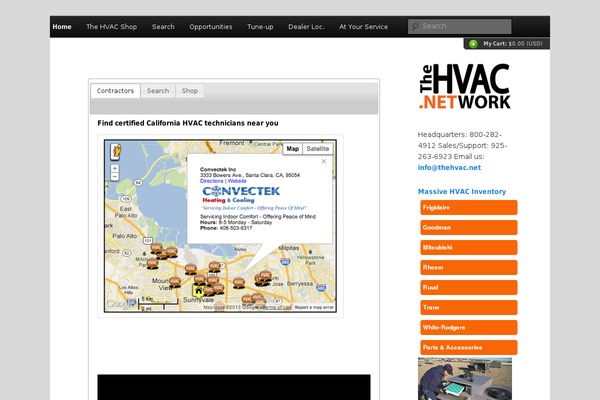
Task: Click the Phone: 408-503-6317 text
Action: coord(226,228)
